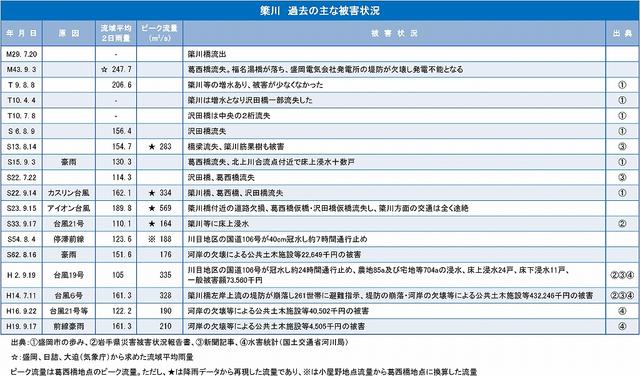640x376 pixels.
Task: Select rainfall value '206.6'
Action: pyautogui.click(x=122, y=85)
